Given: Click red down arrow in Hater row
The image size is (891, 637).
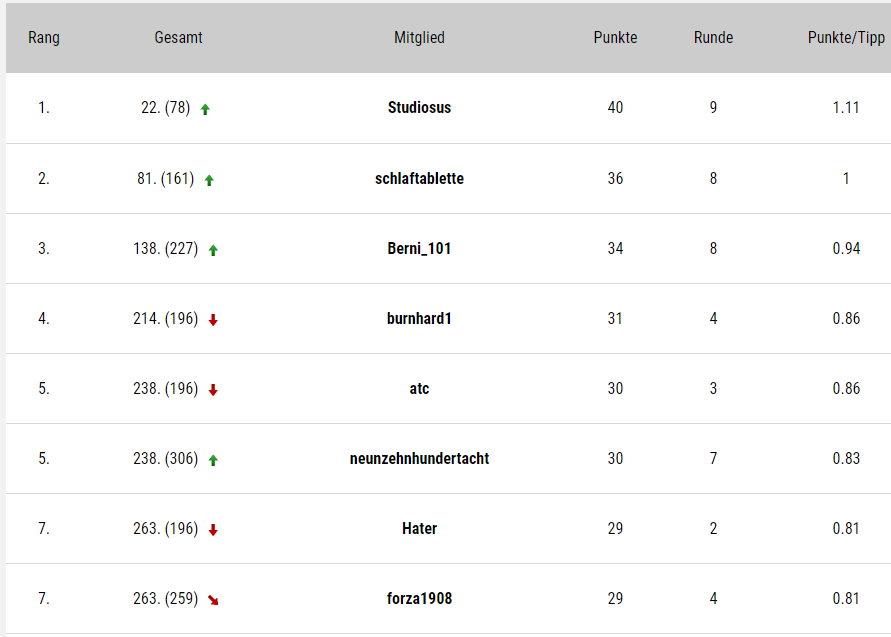Looking at the screenshot, I should click(213, 530).
